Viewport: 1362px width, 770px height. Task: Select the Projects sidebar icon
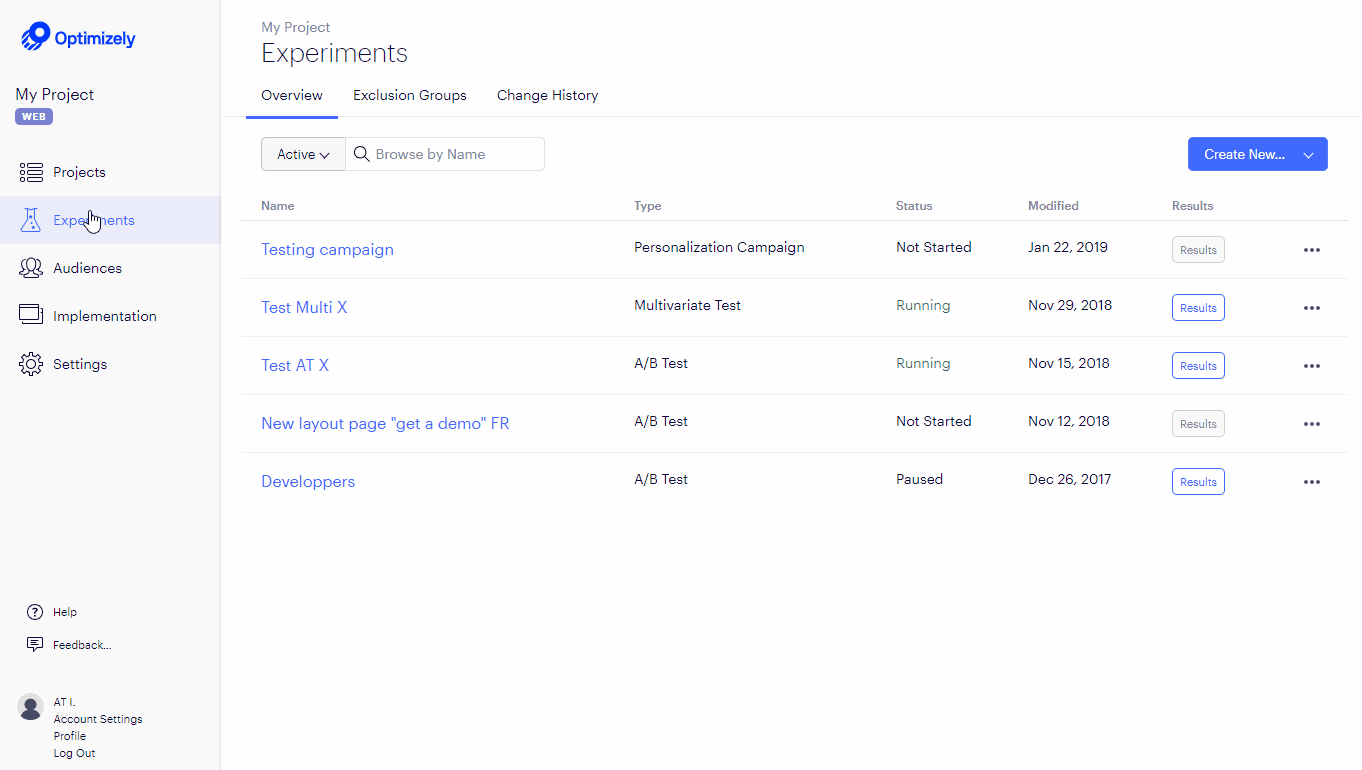point(31,171)
